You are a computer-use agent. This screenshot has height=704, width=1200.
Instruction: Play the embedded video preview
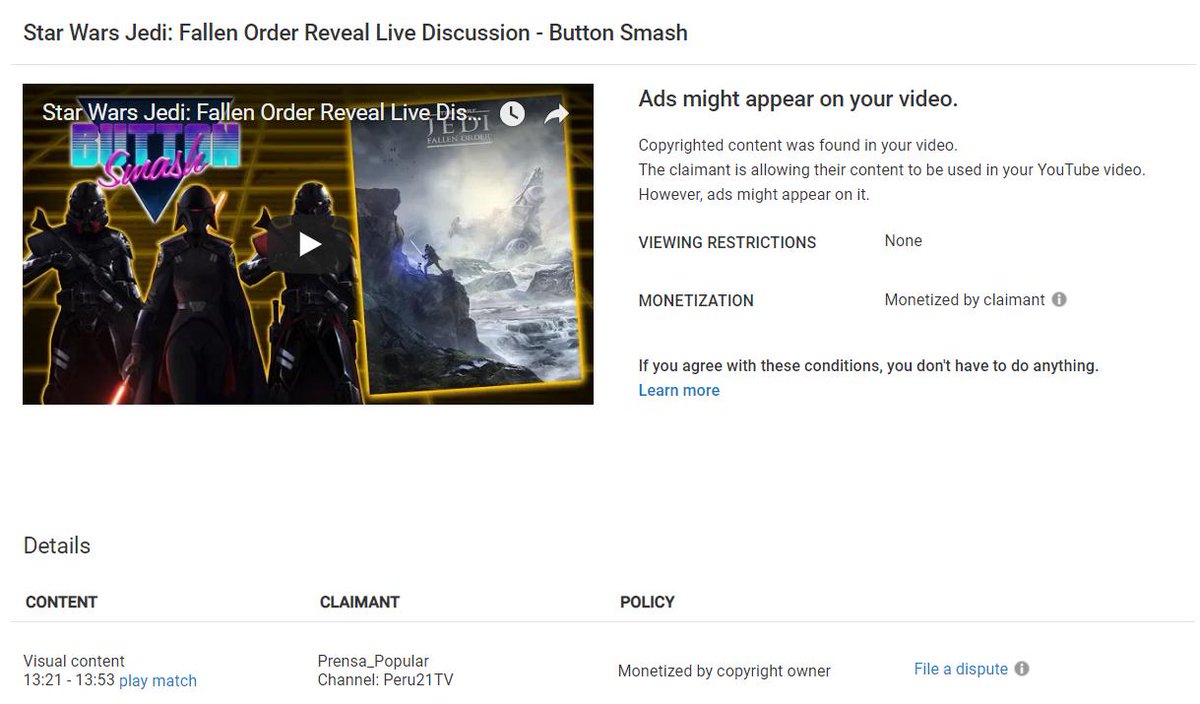tap(309, 244)
